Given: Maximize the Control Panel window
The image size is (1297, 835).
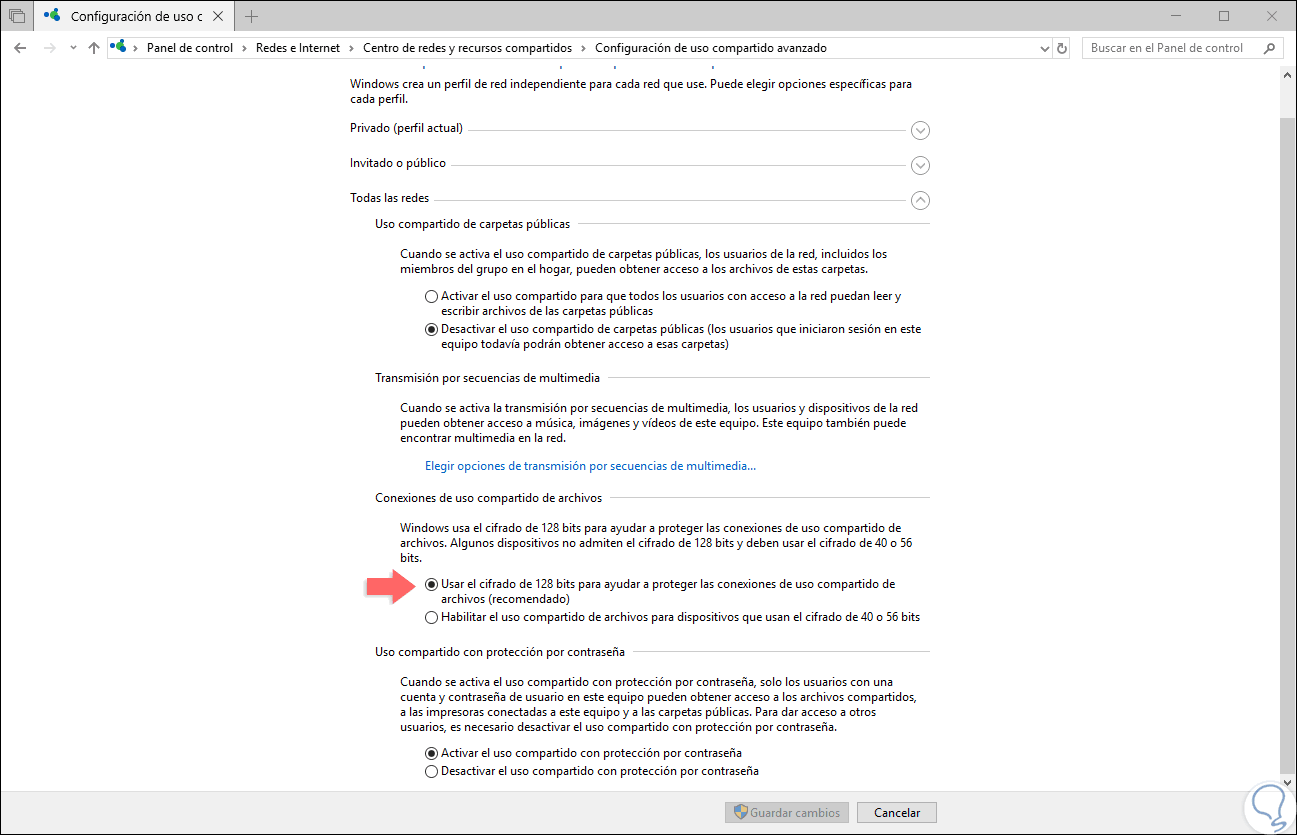Looking at the screenshot, I should tap(1224, 16).
